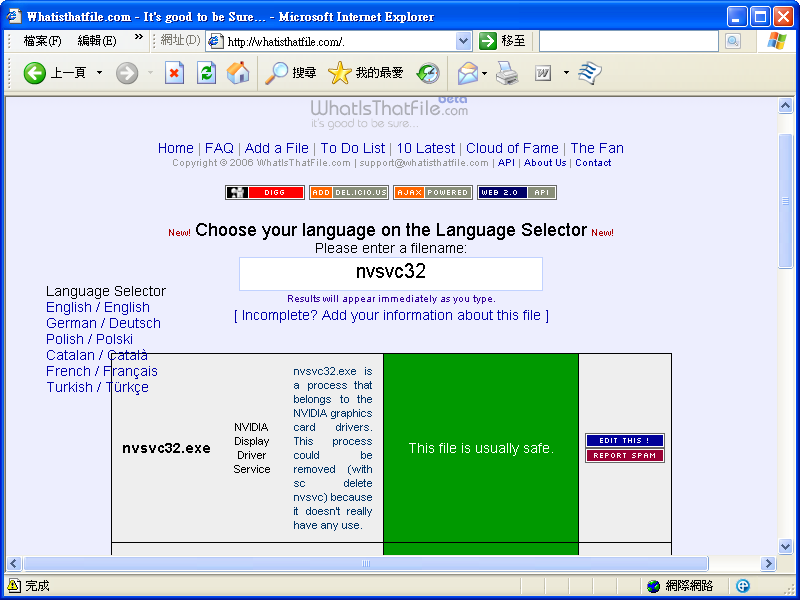This screenshot has width=800, height=600.
Task: Click the page icon in address bar
Action: pyautogui.click(x=216, y=41)
